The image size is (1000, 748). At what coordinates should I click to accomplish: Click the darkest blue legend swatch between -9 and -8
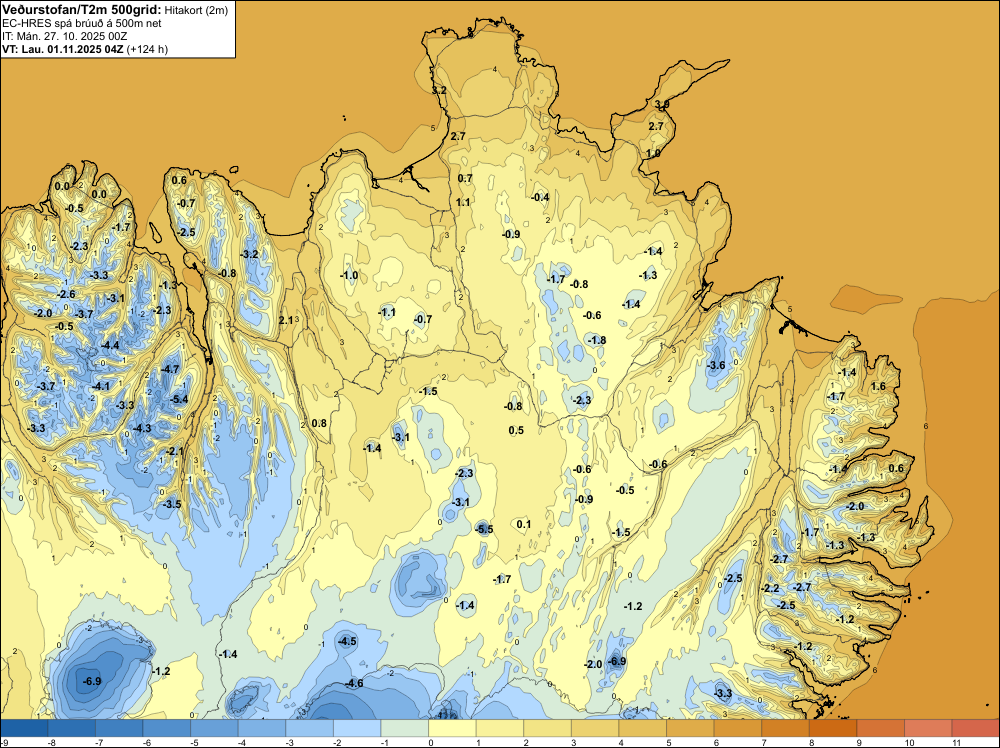tap(24, 728)
